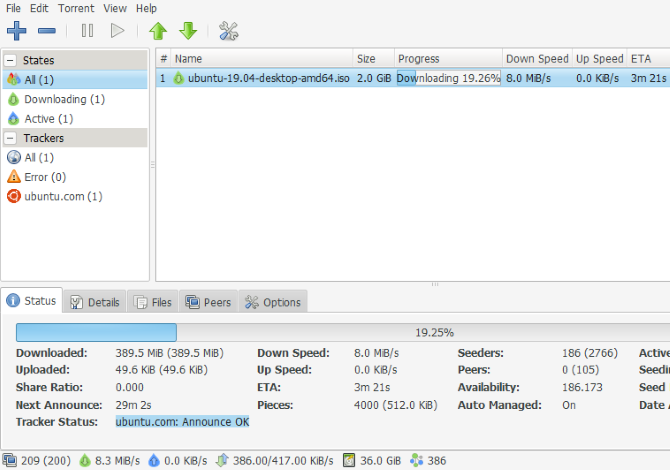Move torrent up in queue

[x=158, y=31]
